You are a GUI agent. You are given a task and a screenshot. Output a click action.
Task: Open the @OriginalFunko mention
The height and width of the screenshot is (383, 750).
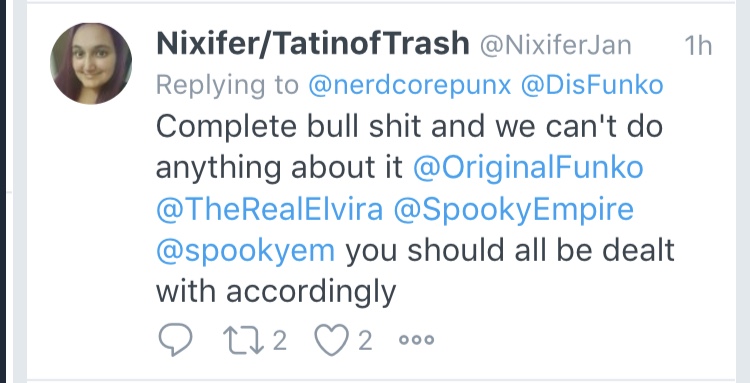[x=528, y=169]
